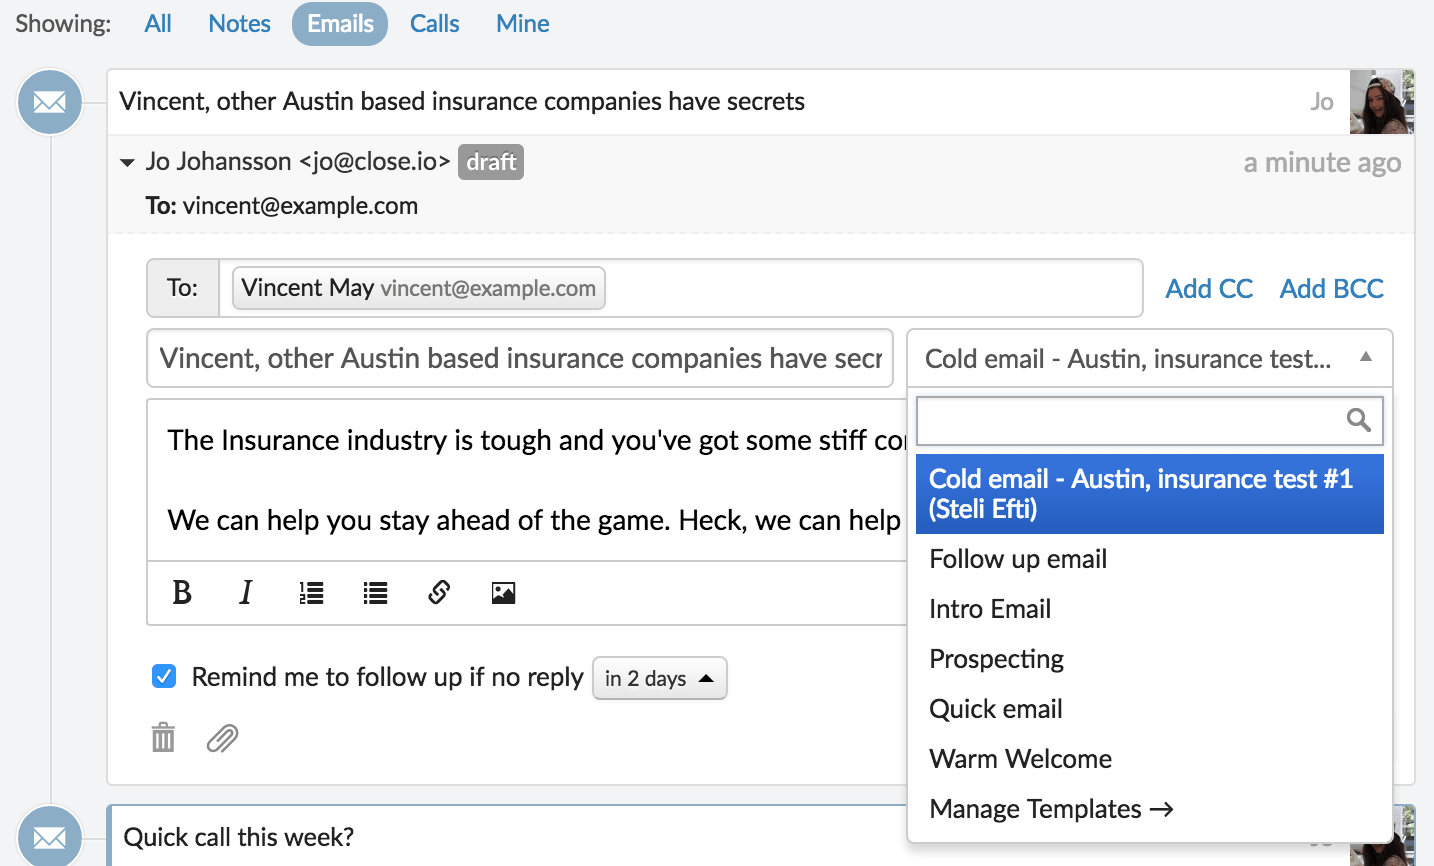
Task: Insert an image into the email
Action: pyautogui.click(x=503, y=593)
